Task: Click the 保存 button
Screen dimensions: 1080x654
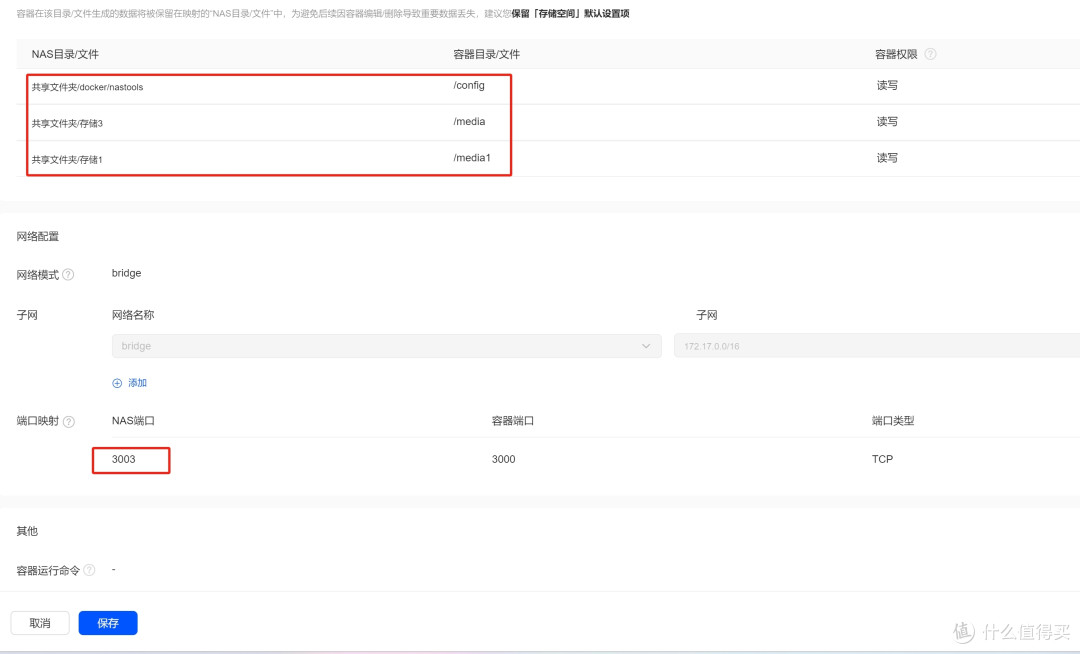Action: [x=108, y=623]
